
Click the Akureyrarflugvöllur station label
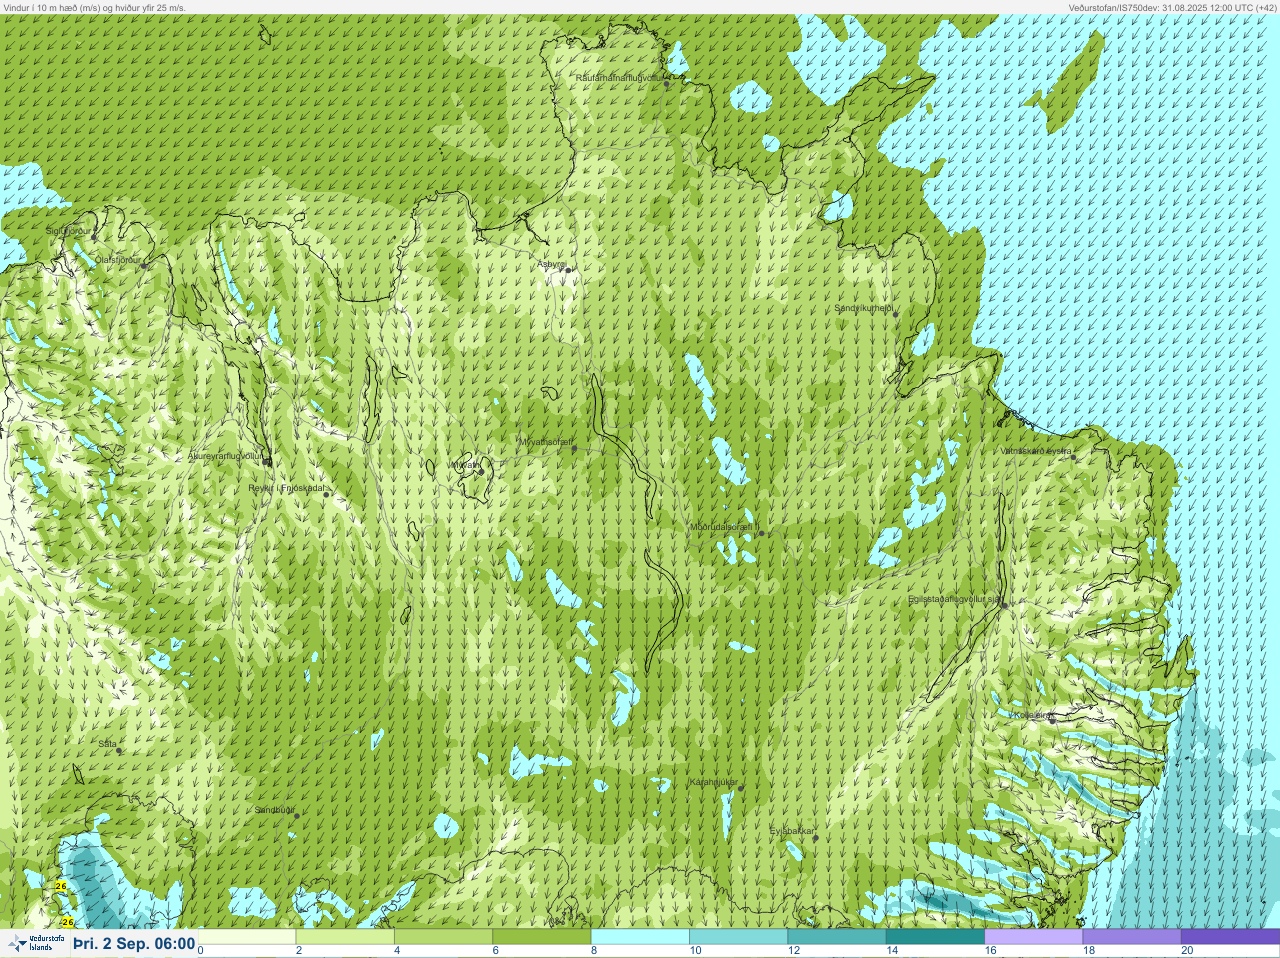click(x=226, y=456)
